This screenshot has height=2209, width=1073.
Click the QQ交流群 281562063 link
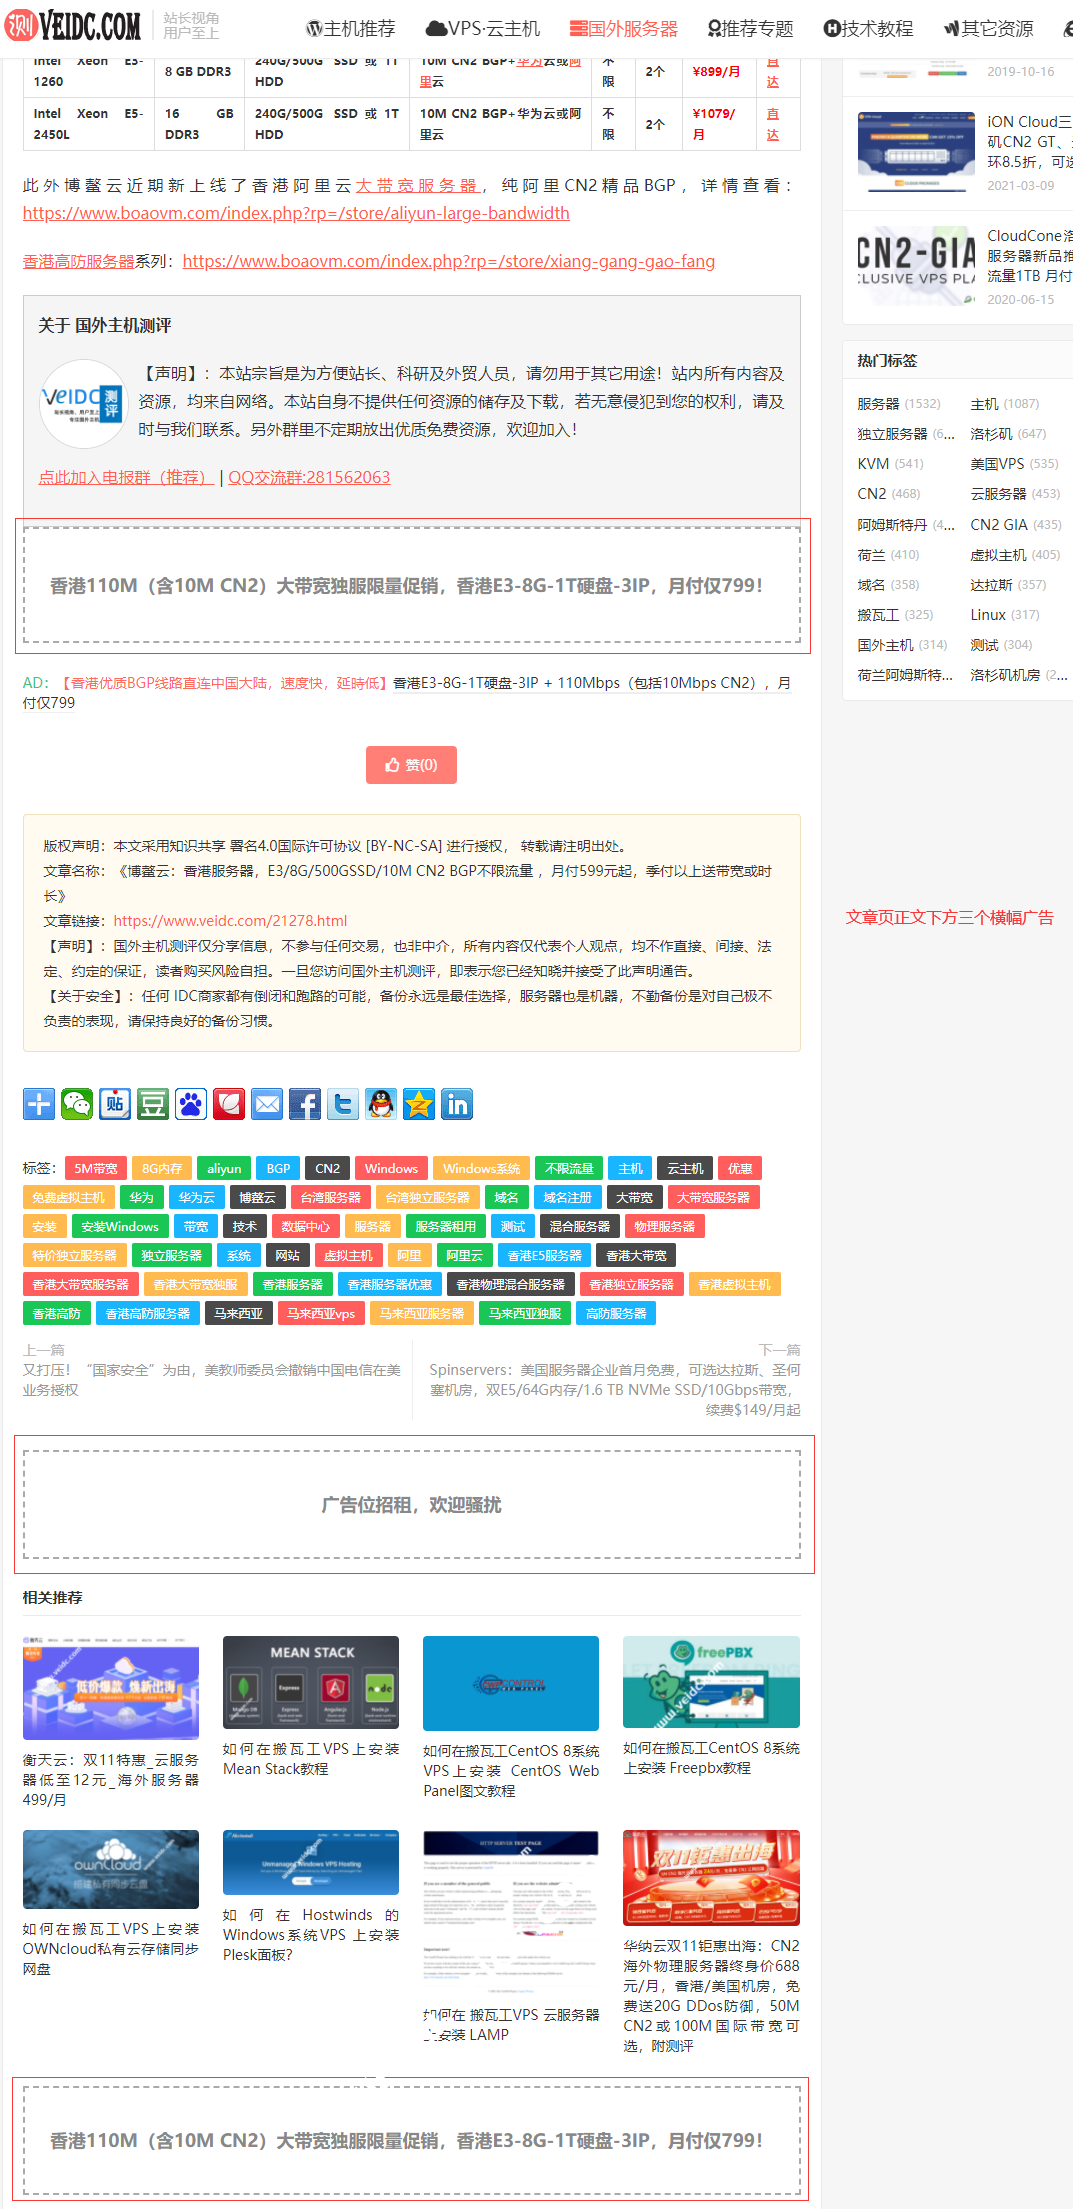point(309,477)
